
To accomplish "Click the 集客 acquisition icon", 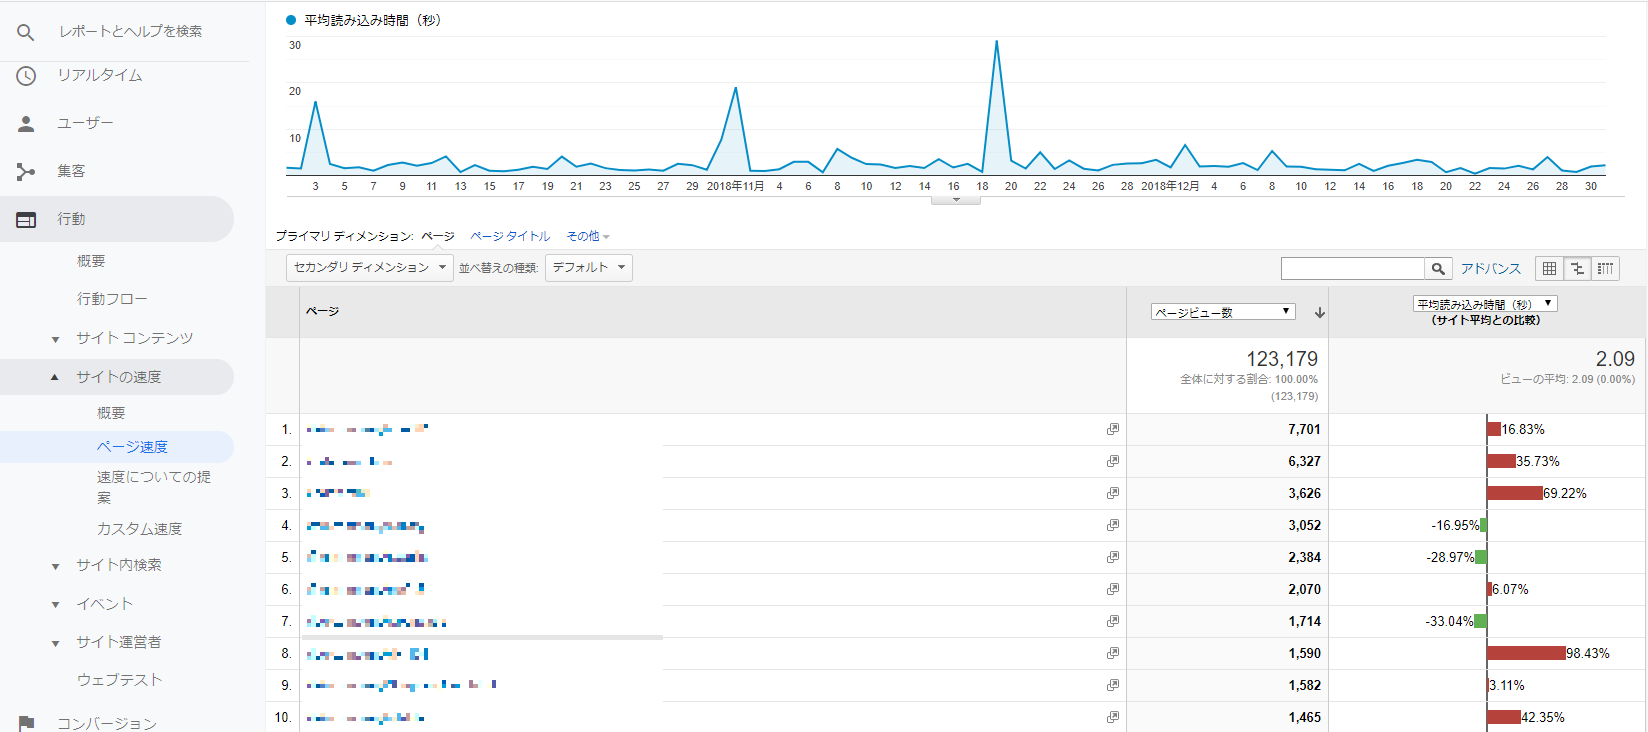I will [x=26, y=172].
